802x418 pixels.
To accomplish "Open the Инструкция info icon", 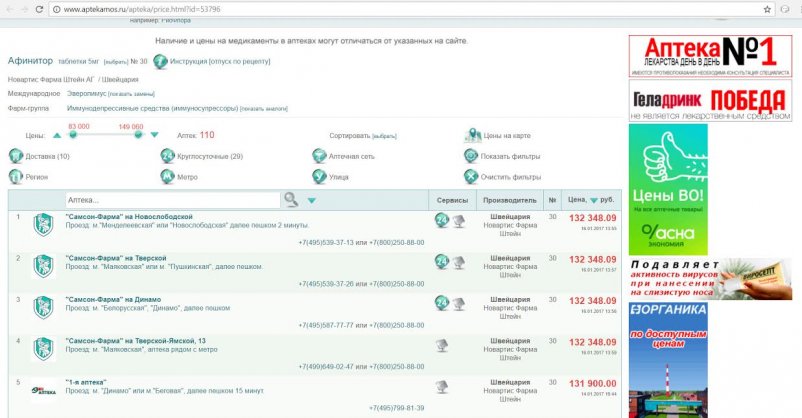I will [161, 61].
